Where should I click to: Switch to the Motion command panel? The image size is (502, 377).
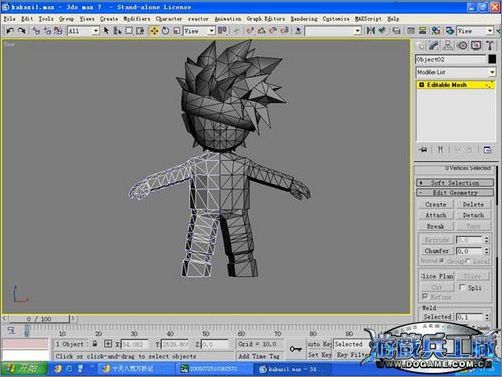[x=462, y=45]
